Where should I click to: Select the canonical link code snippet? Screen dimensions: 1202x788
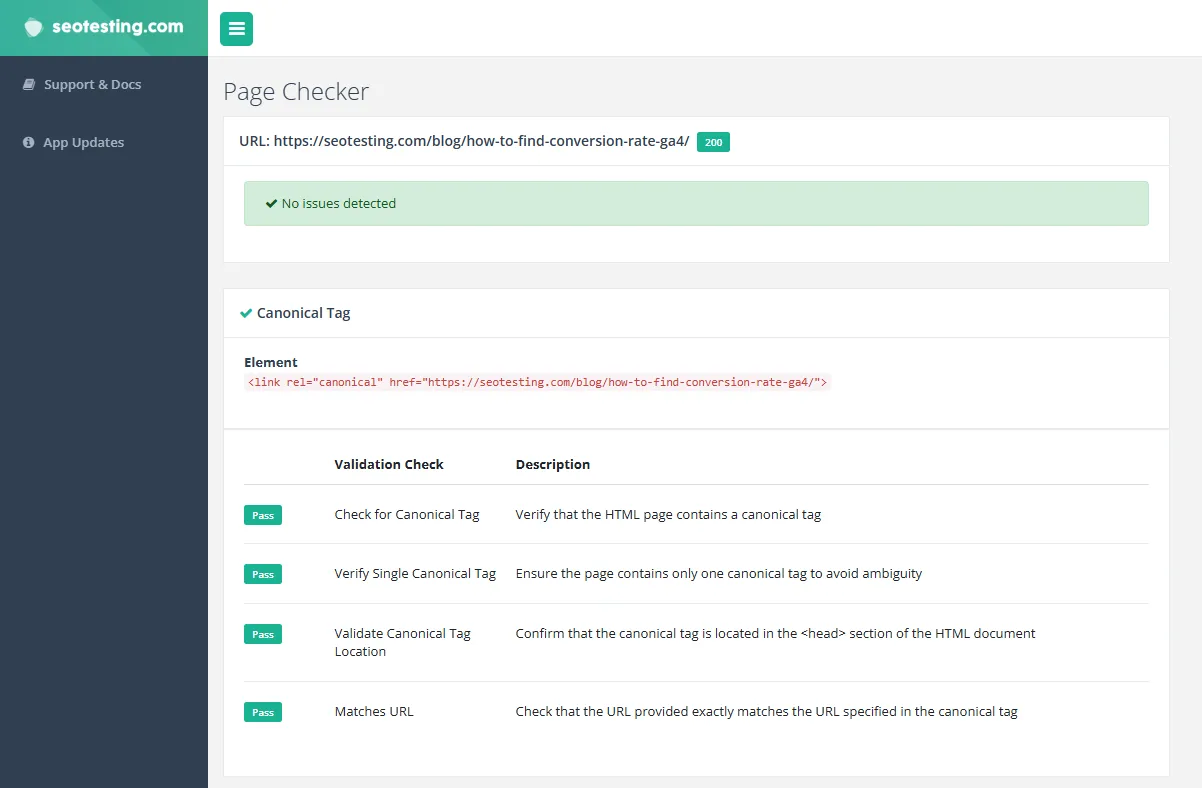[537, 382]
